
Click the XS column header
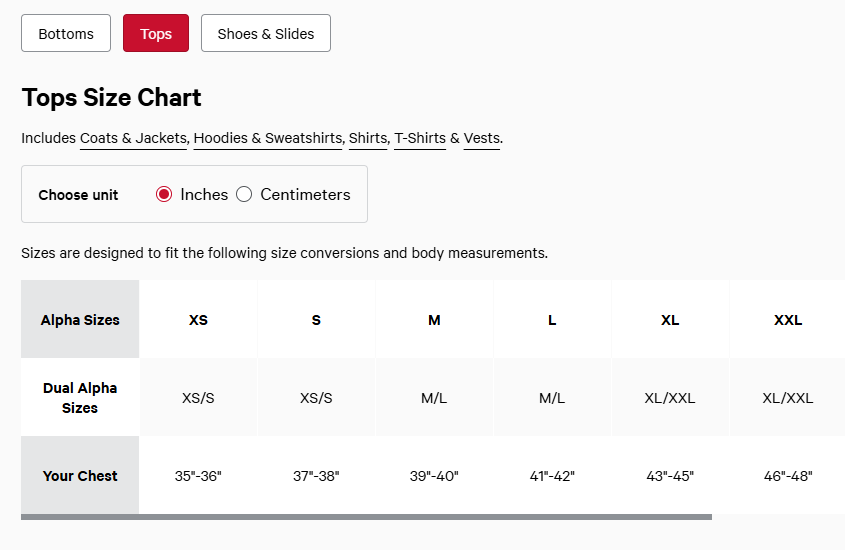pos(198,320)
